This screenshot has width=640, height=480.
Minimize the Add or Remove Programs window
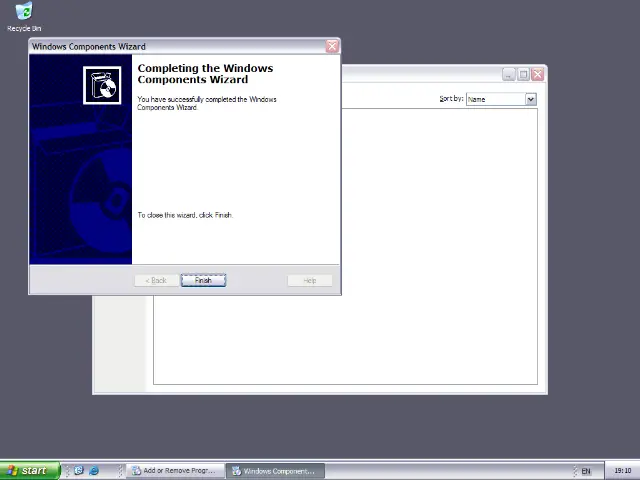[x=509, y=74]
